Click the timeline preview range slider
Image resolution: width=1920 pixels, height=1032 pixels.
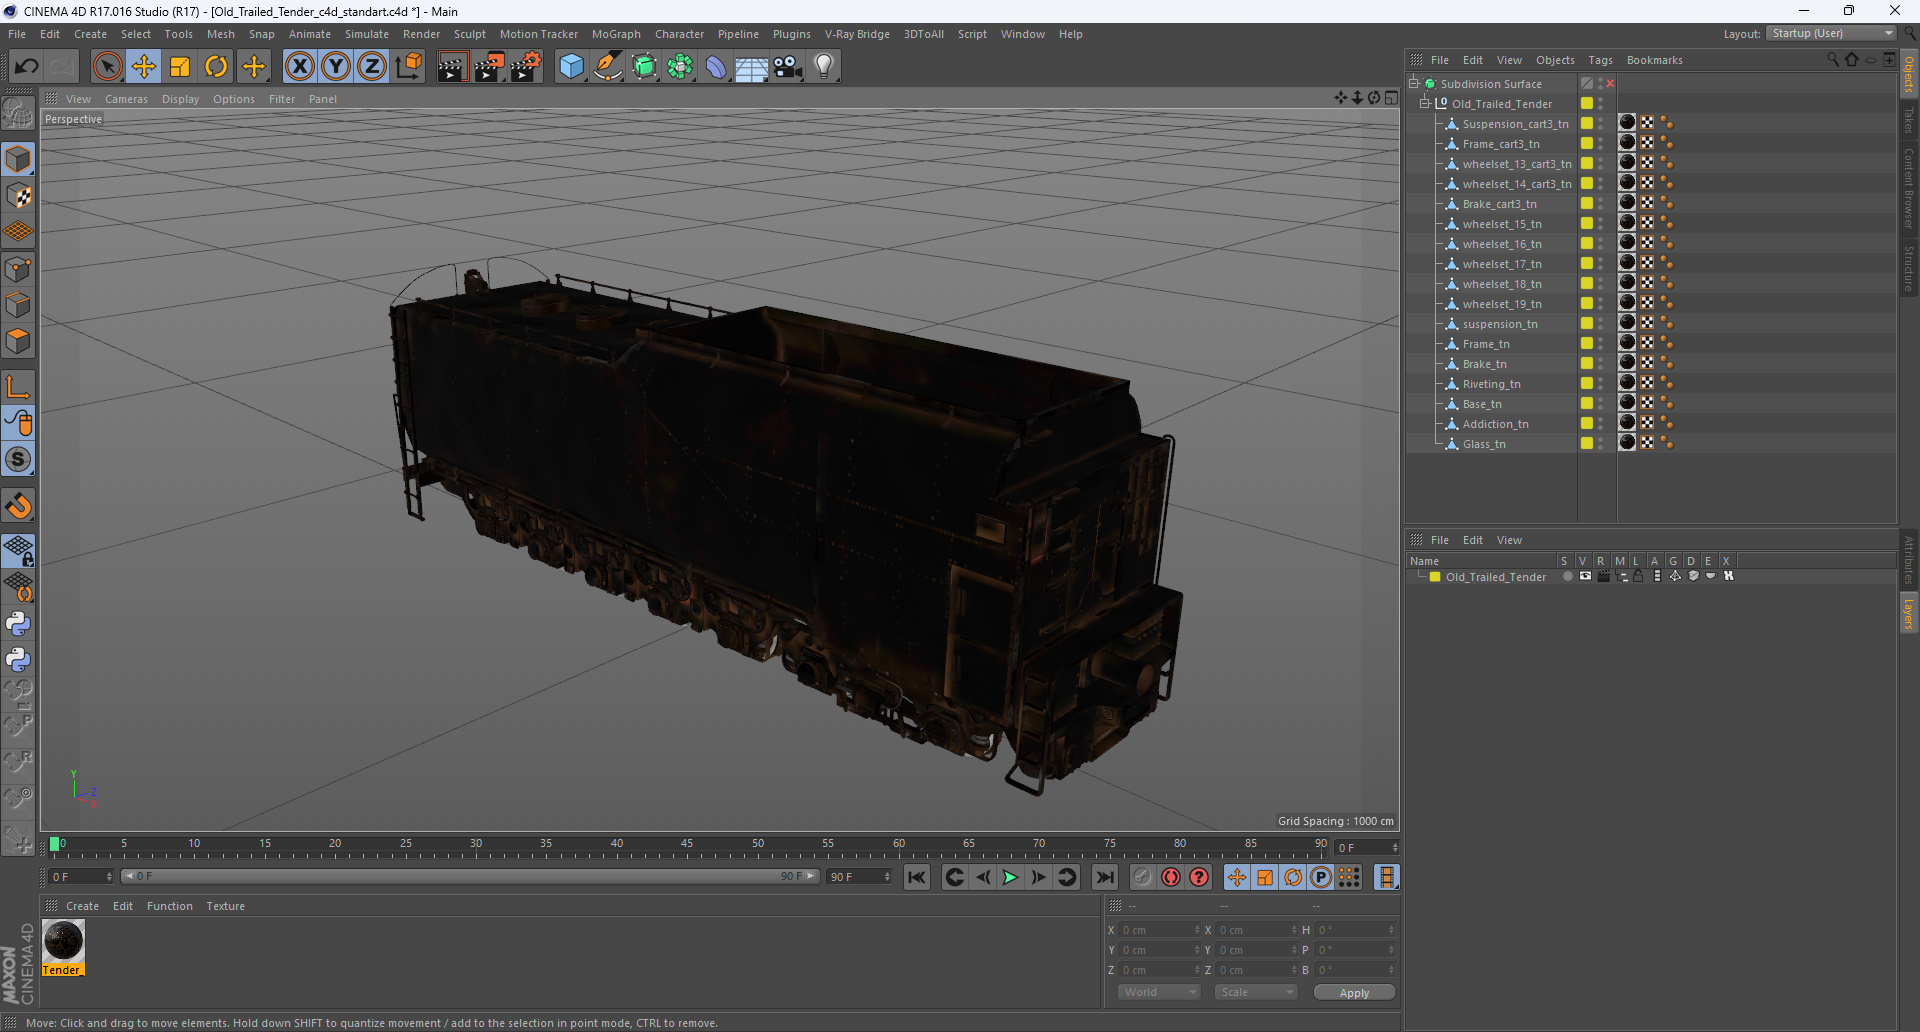click(x=470, y=877)
